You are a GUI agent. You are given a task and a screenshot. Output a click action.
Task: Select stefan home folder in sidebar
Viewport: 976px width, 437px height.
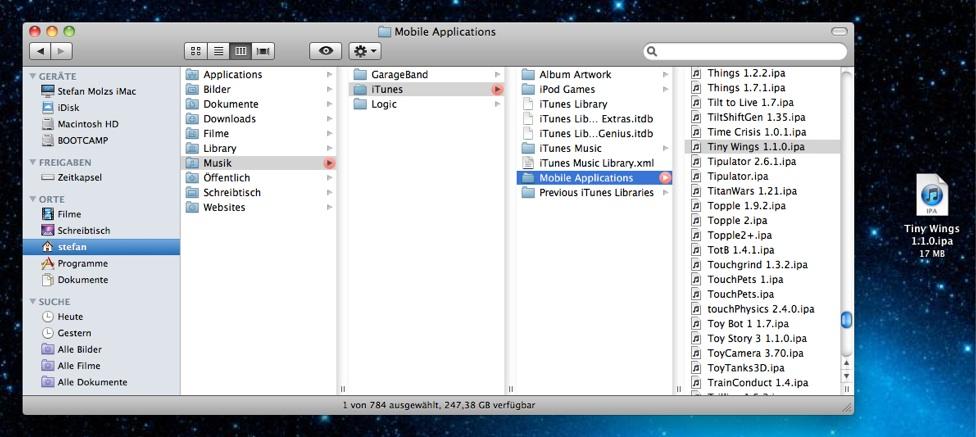[x=101, y=247]
